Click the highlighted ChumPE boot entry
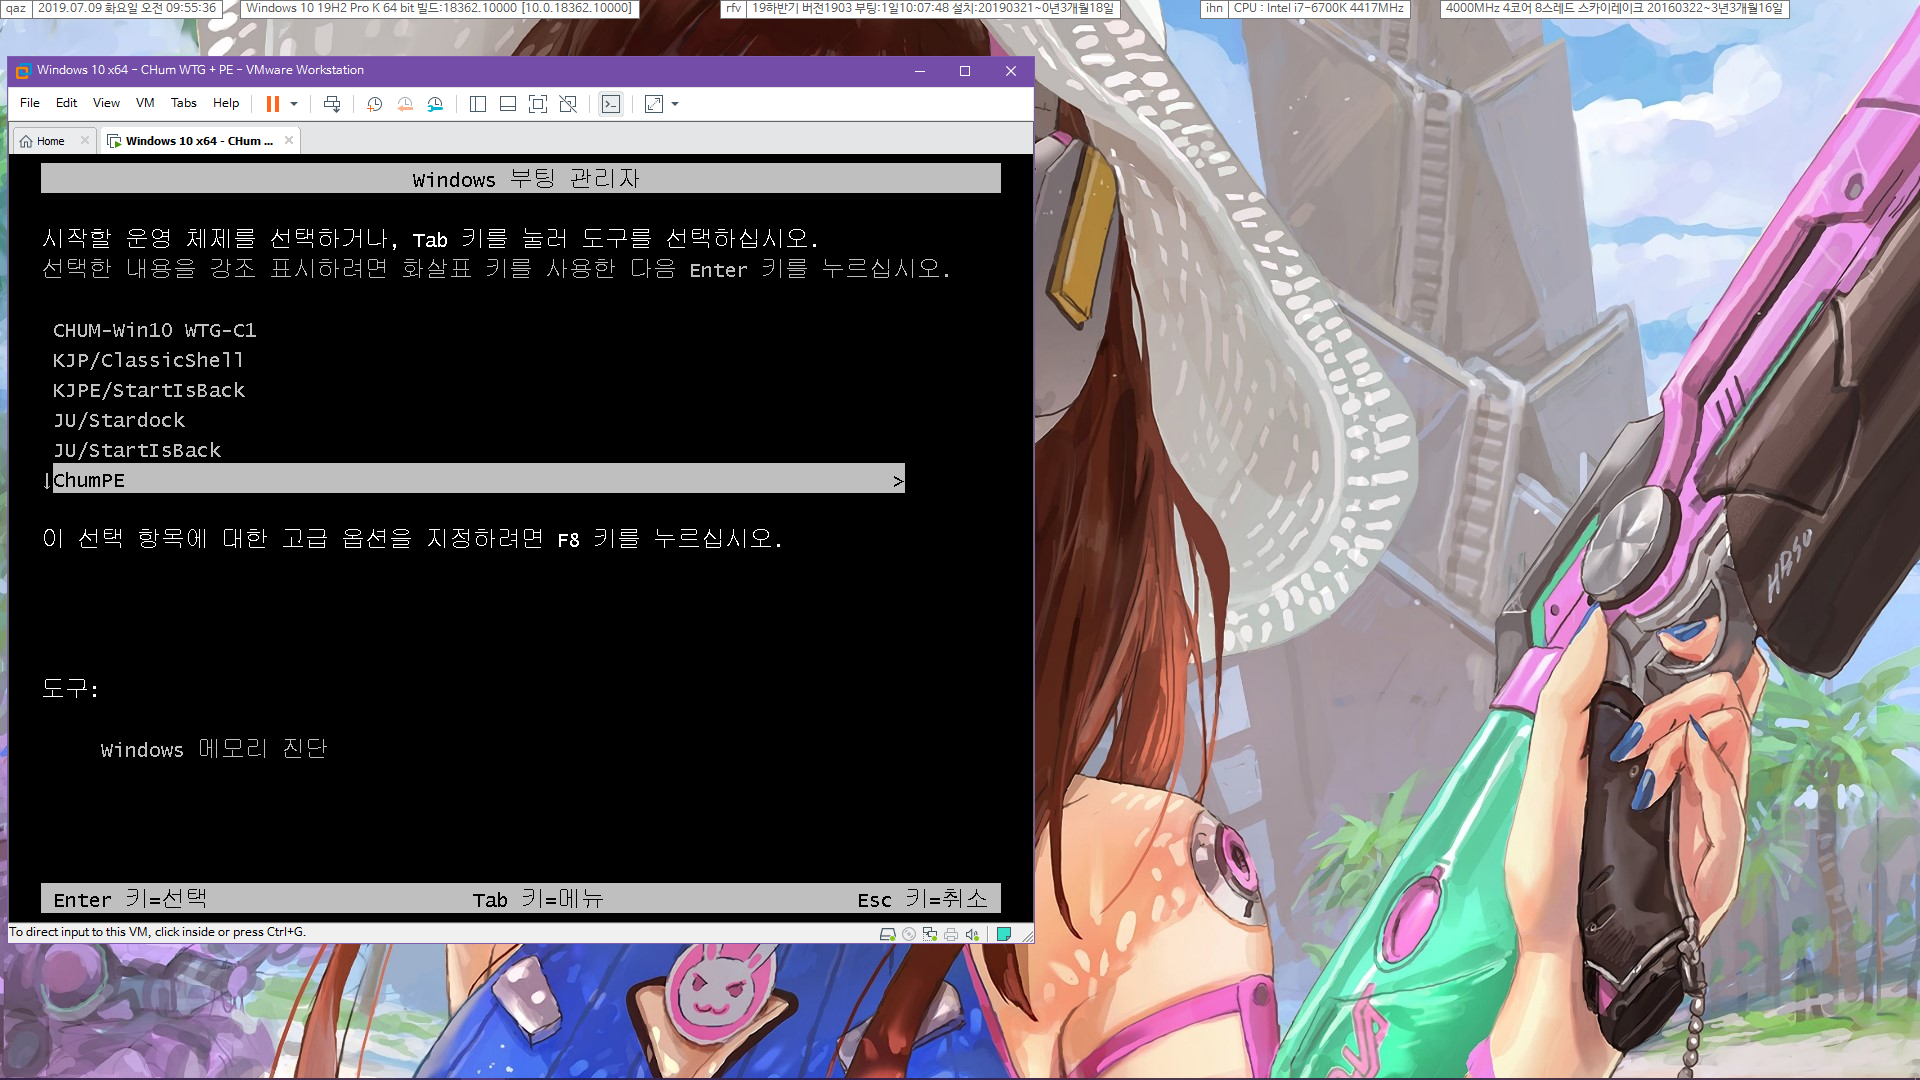 pyautogui.click(x=478, y=479)
